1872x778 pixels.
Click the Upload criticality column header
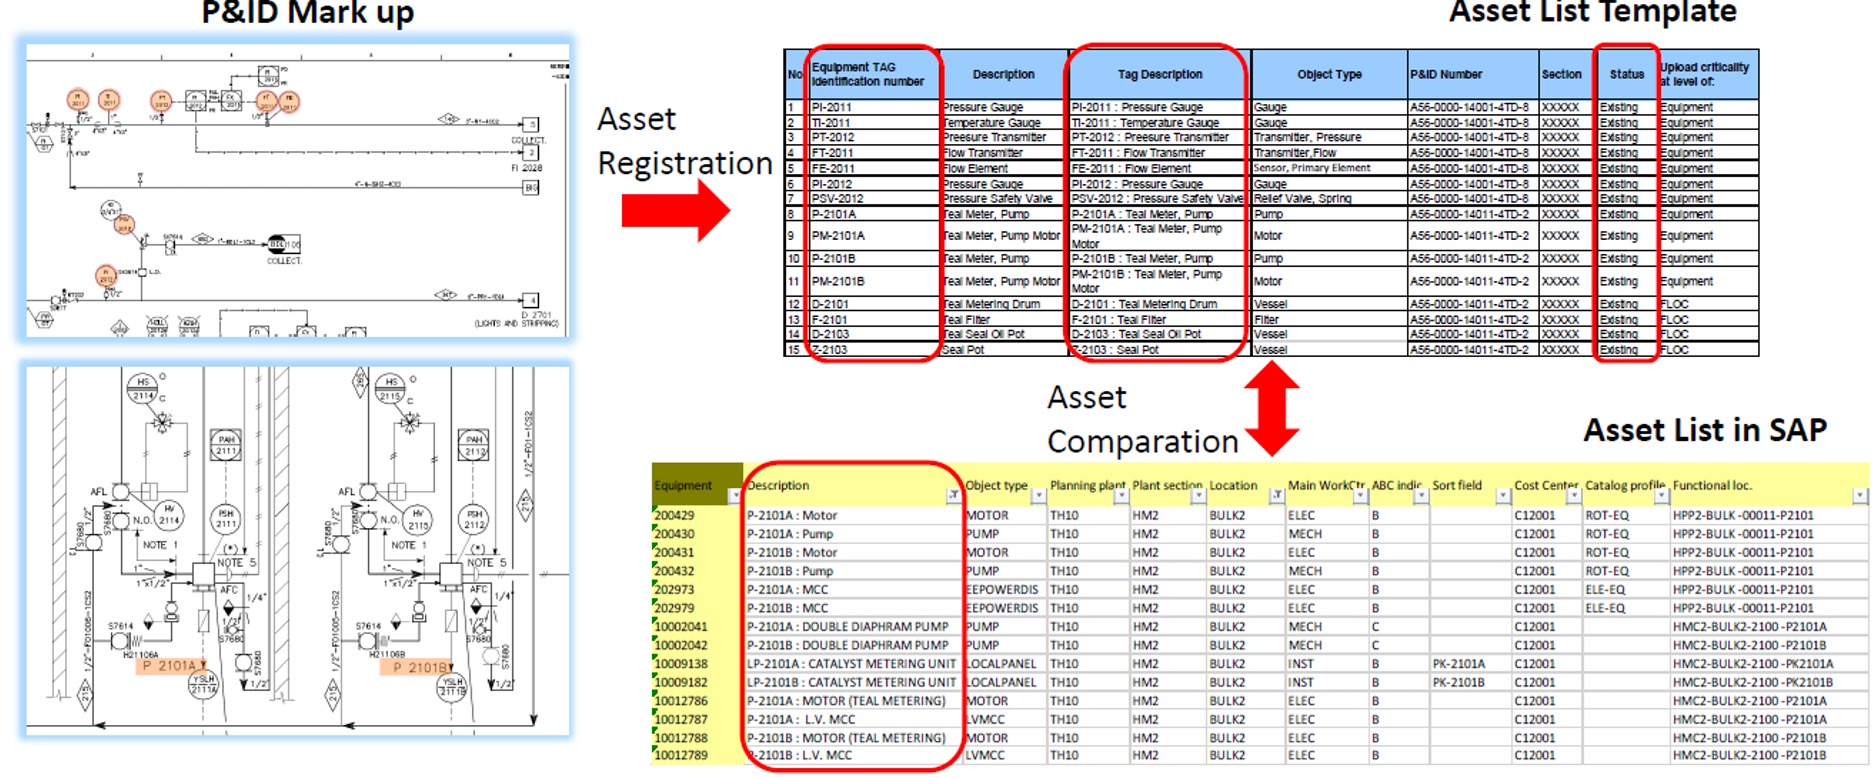point(1708,74)
